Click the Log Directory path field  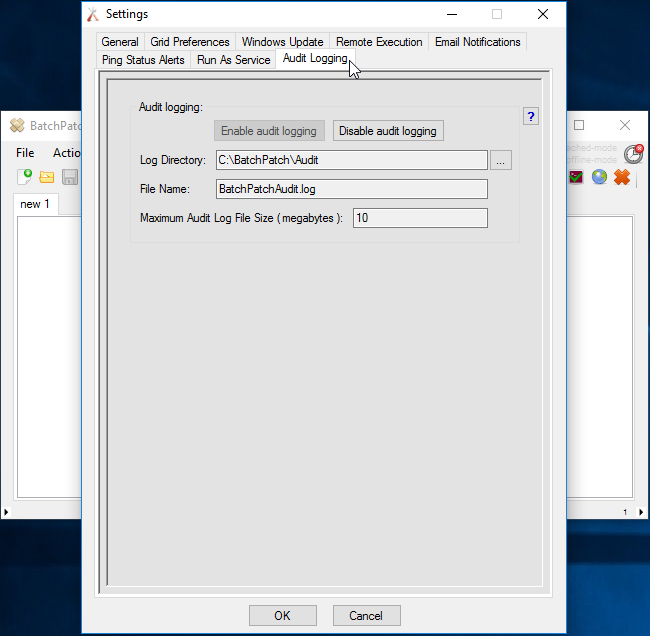coord(352,160)
